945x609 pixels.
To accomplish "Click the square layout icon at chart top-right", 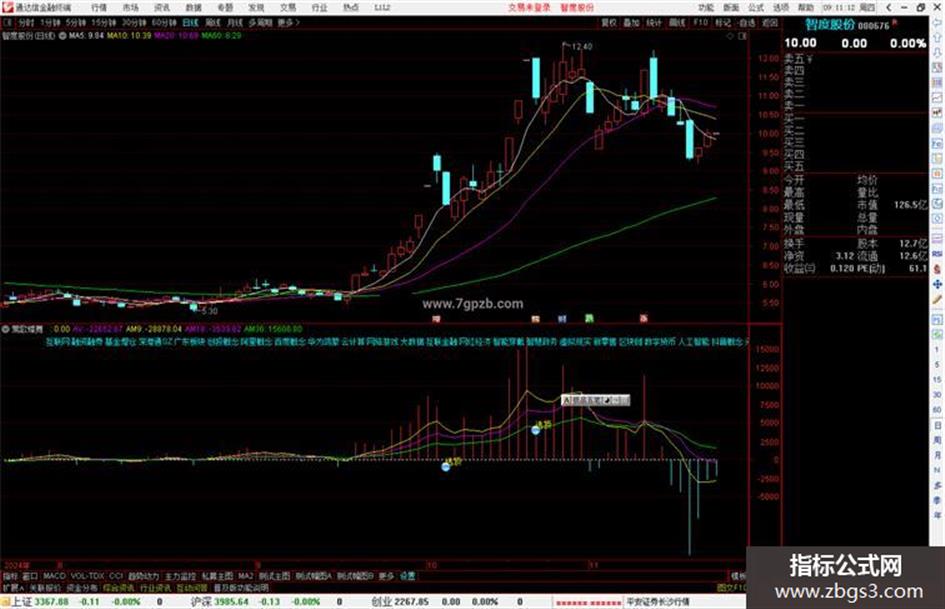I will point(742,36).
